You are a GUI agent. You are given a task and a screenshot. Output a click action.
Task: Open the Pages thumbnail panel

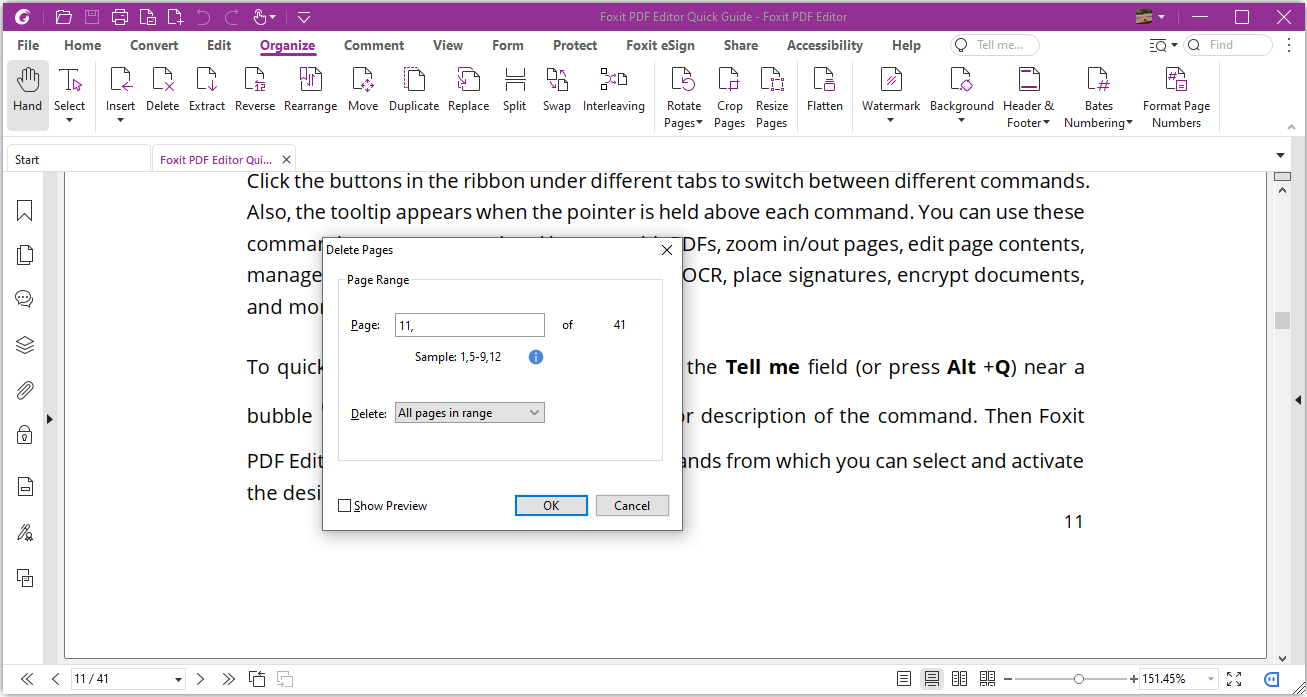click(x=25, y=255)
